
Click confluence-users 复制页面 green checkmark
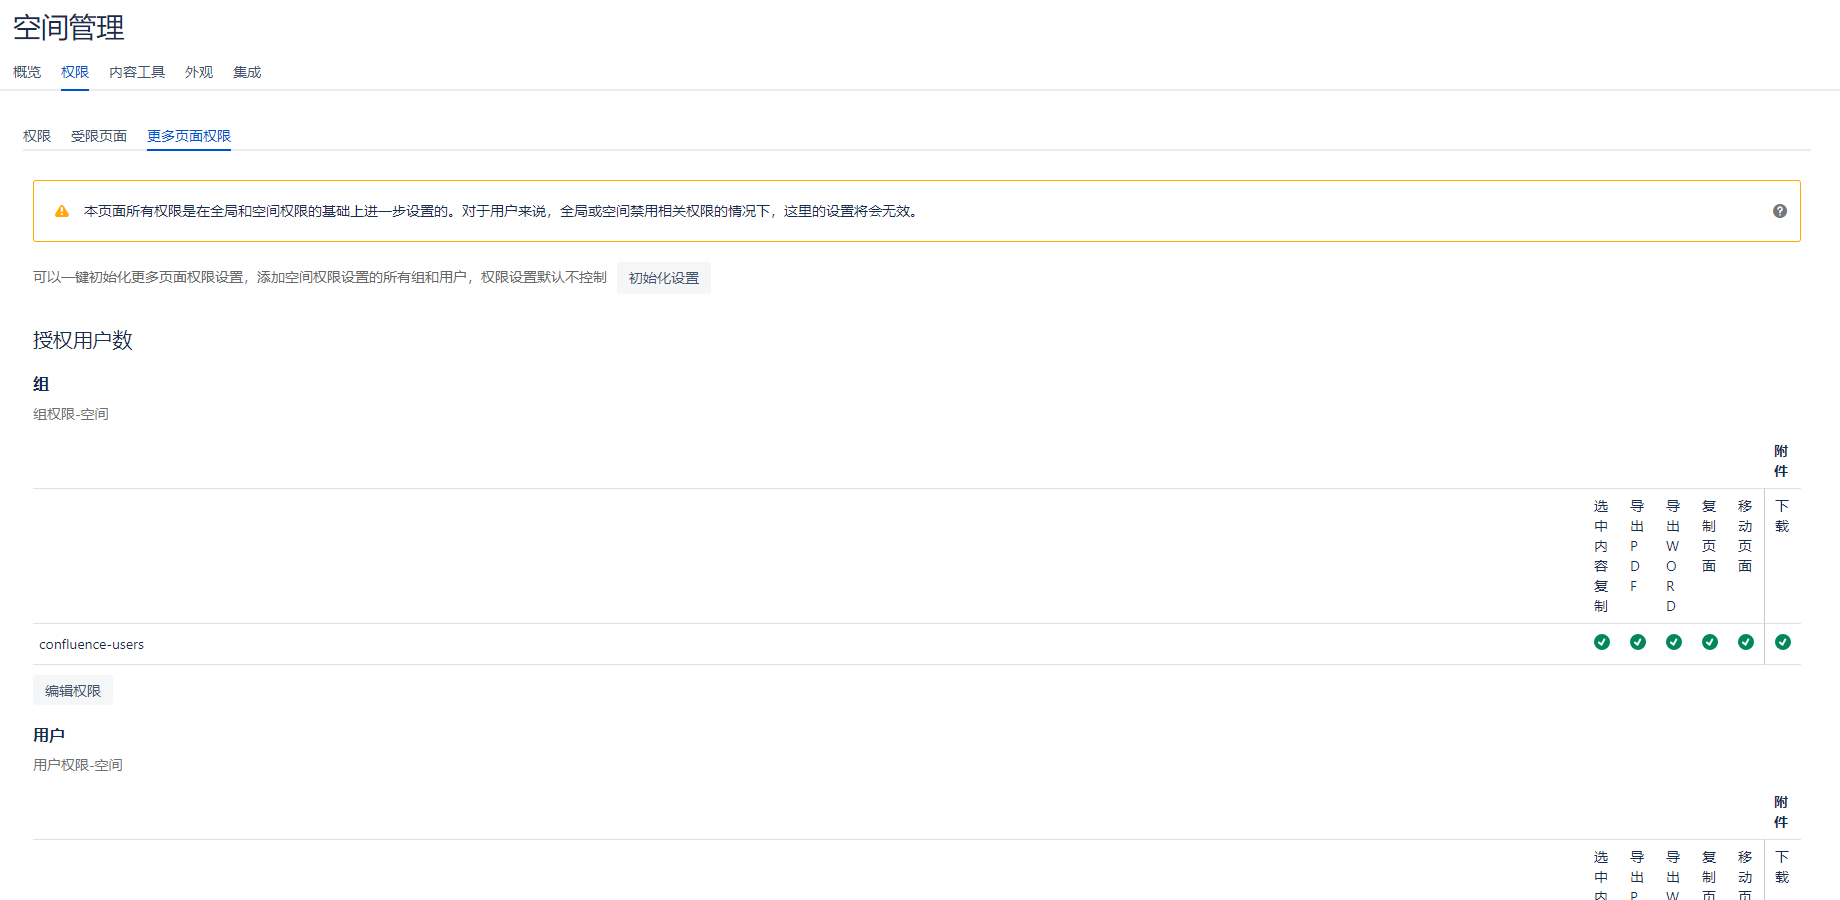(x=1709, y=642)
